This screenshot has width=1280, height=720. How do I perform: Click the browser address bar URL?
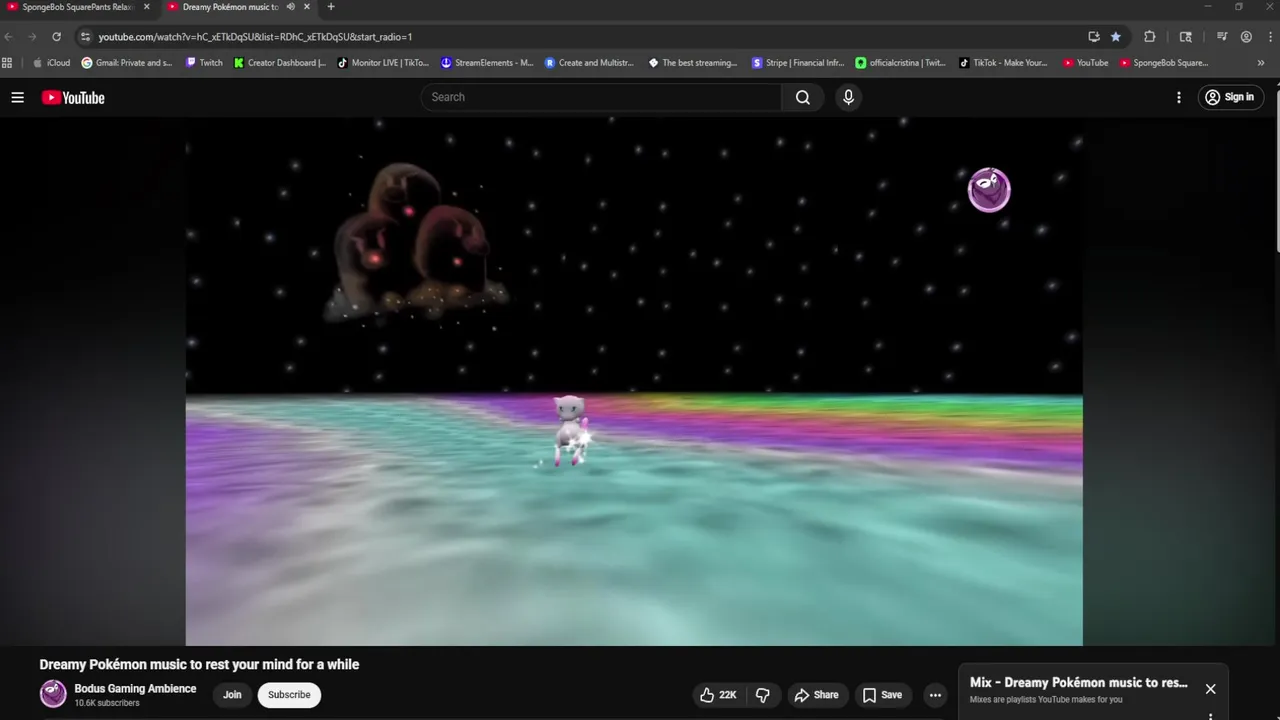coord(255,37)
